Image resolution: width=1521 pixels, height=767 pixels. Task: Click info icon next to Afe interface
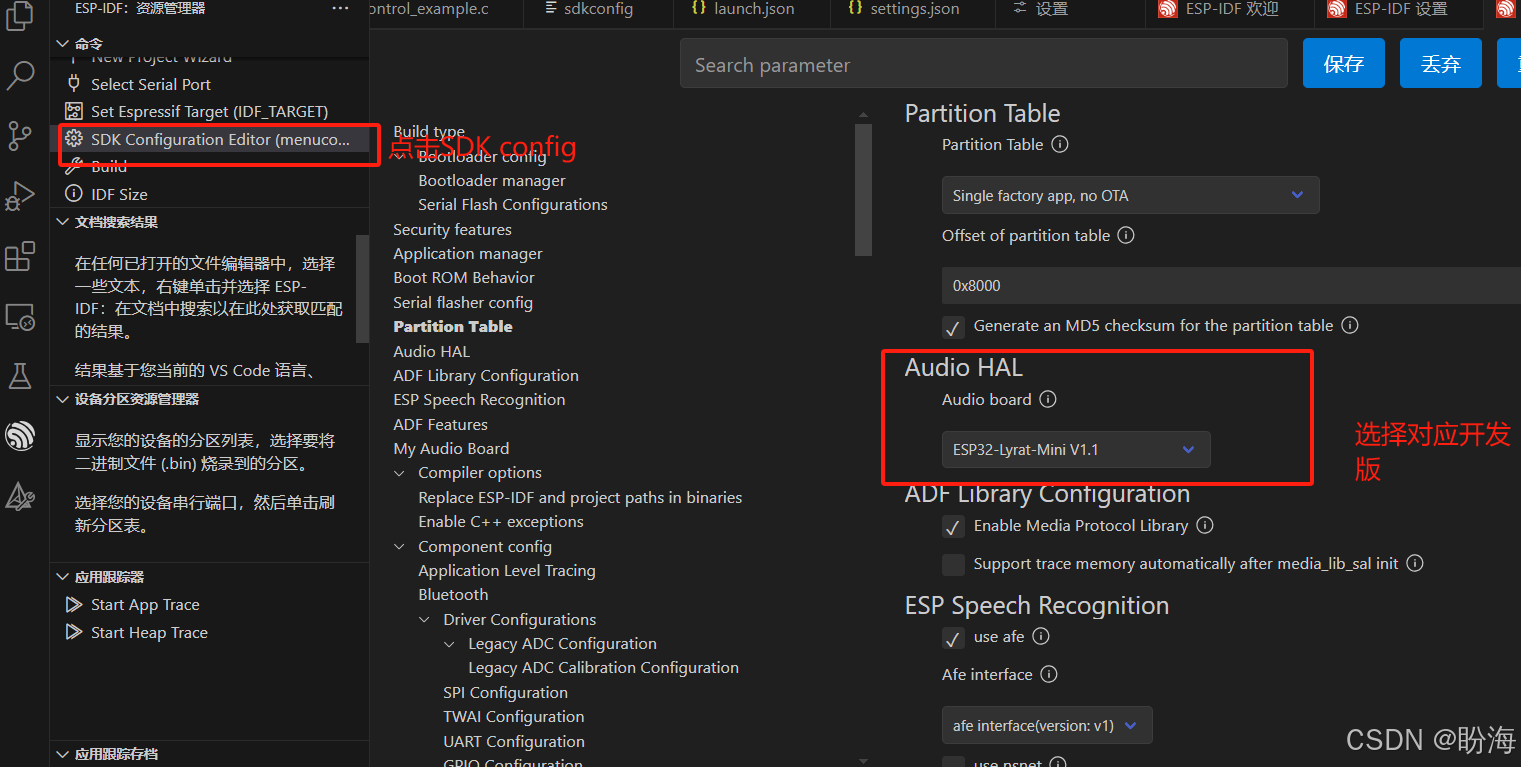tap(1049, 674)
